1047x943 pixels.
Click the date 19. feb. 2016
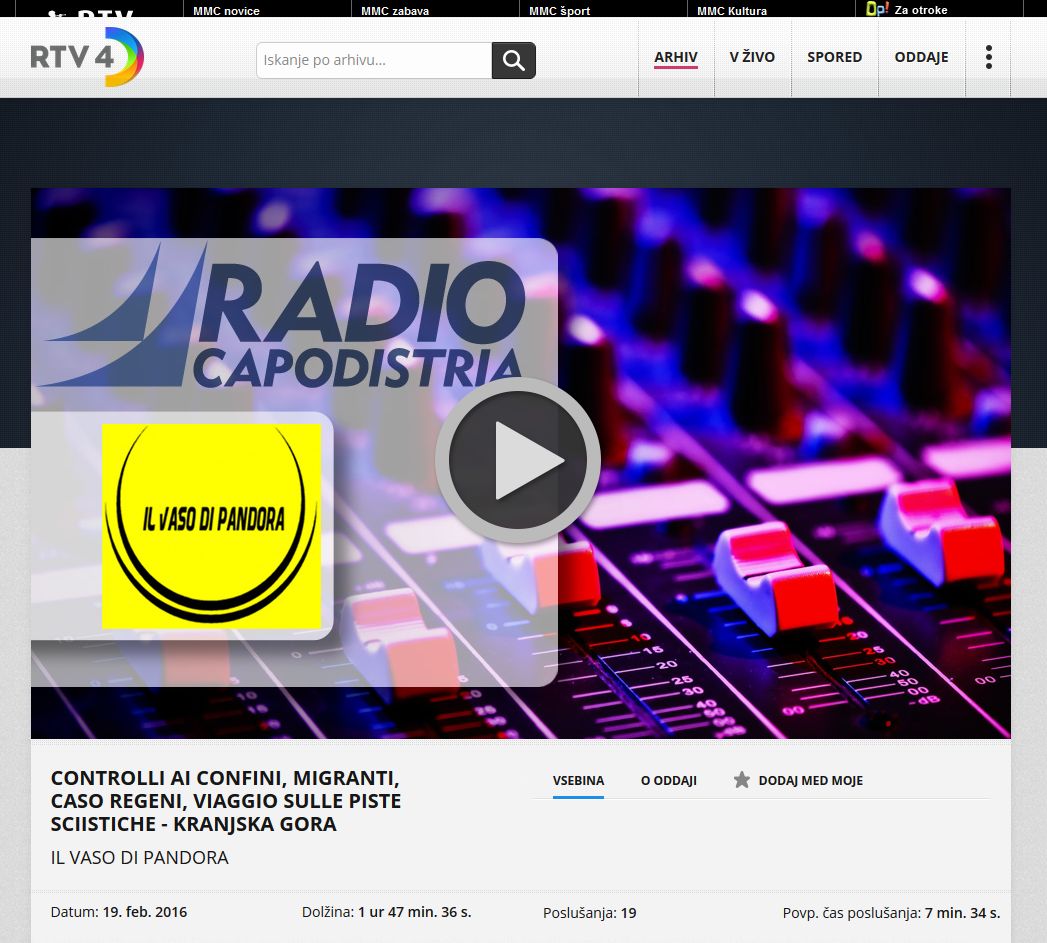pyautogui.click(x=144, y=912)
